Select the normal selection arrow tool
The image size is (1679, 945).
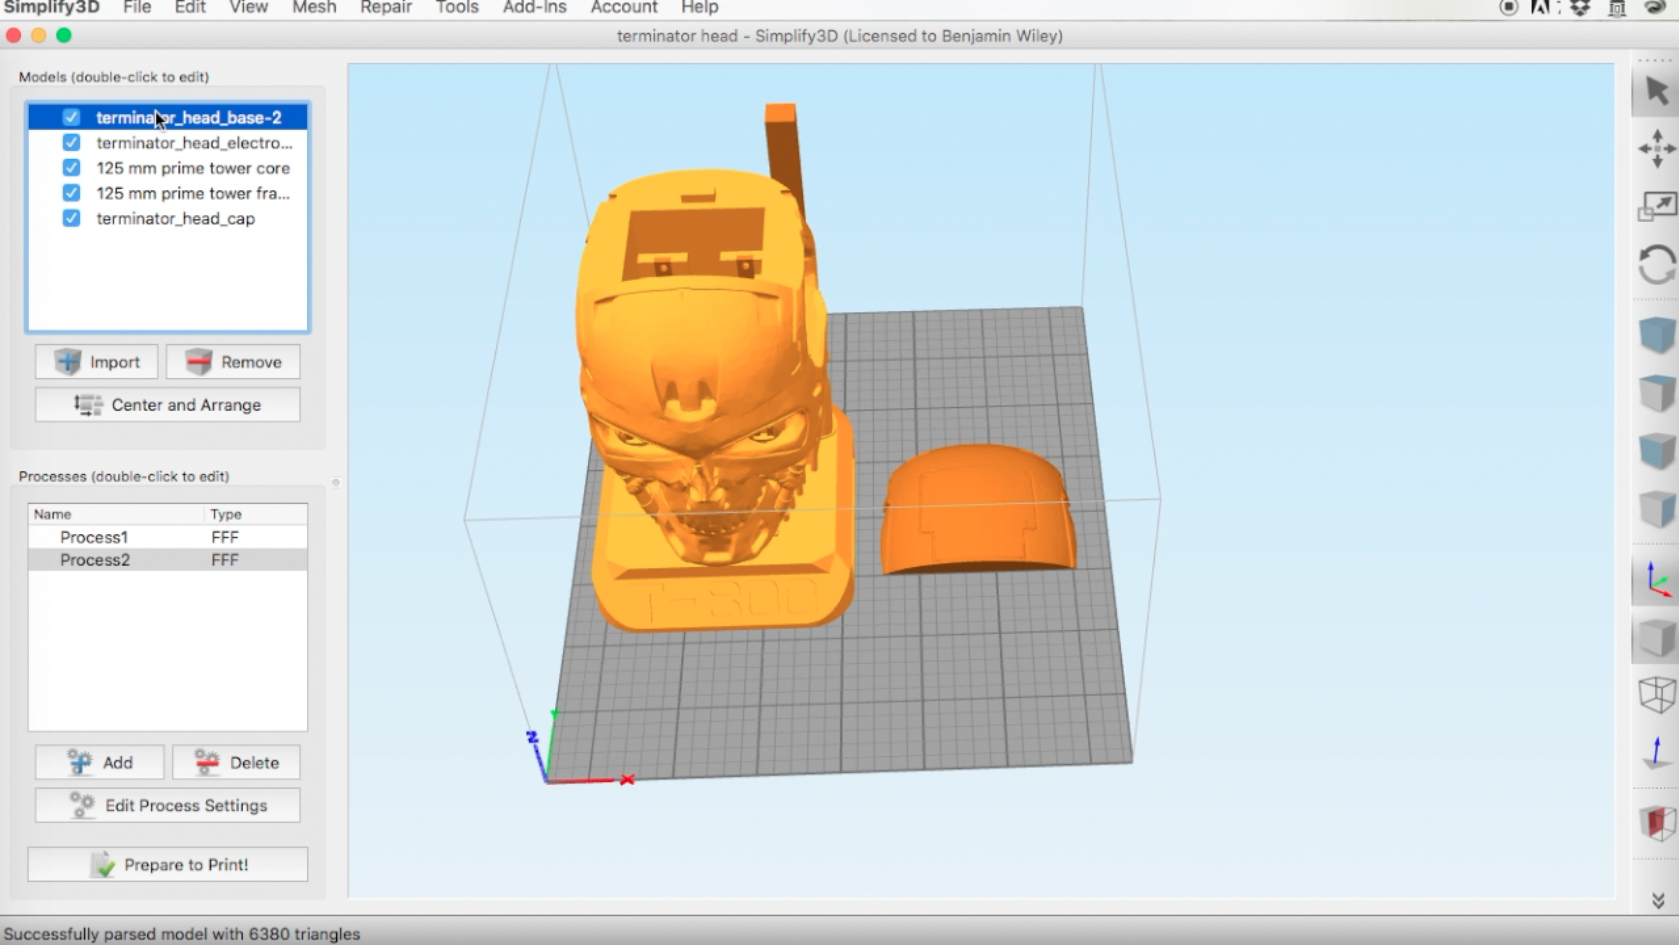coord(1656,91)
